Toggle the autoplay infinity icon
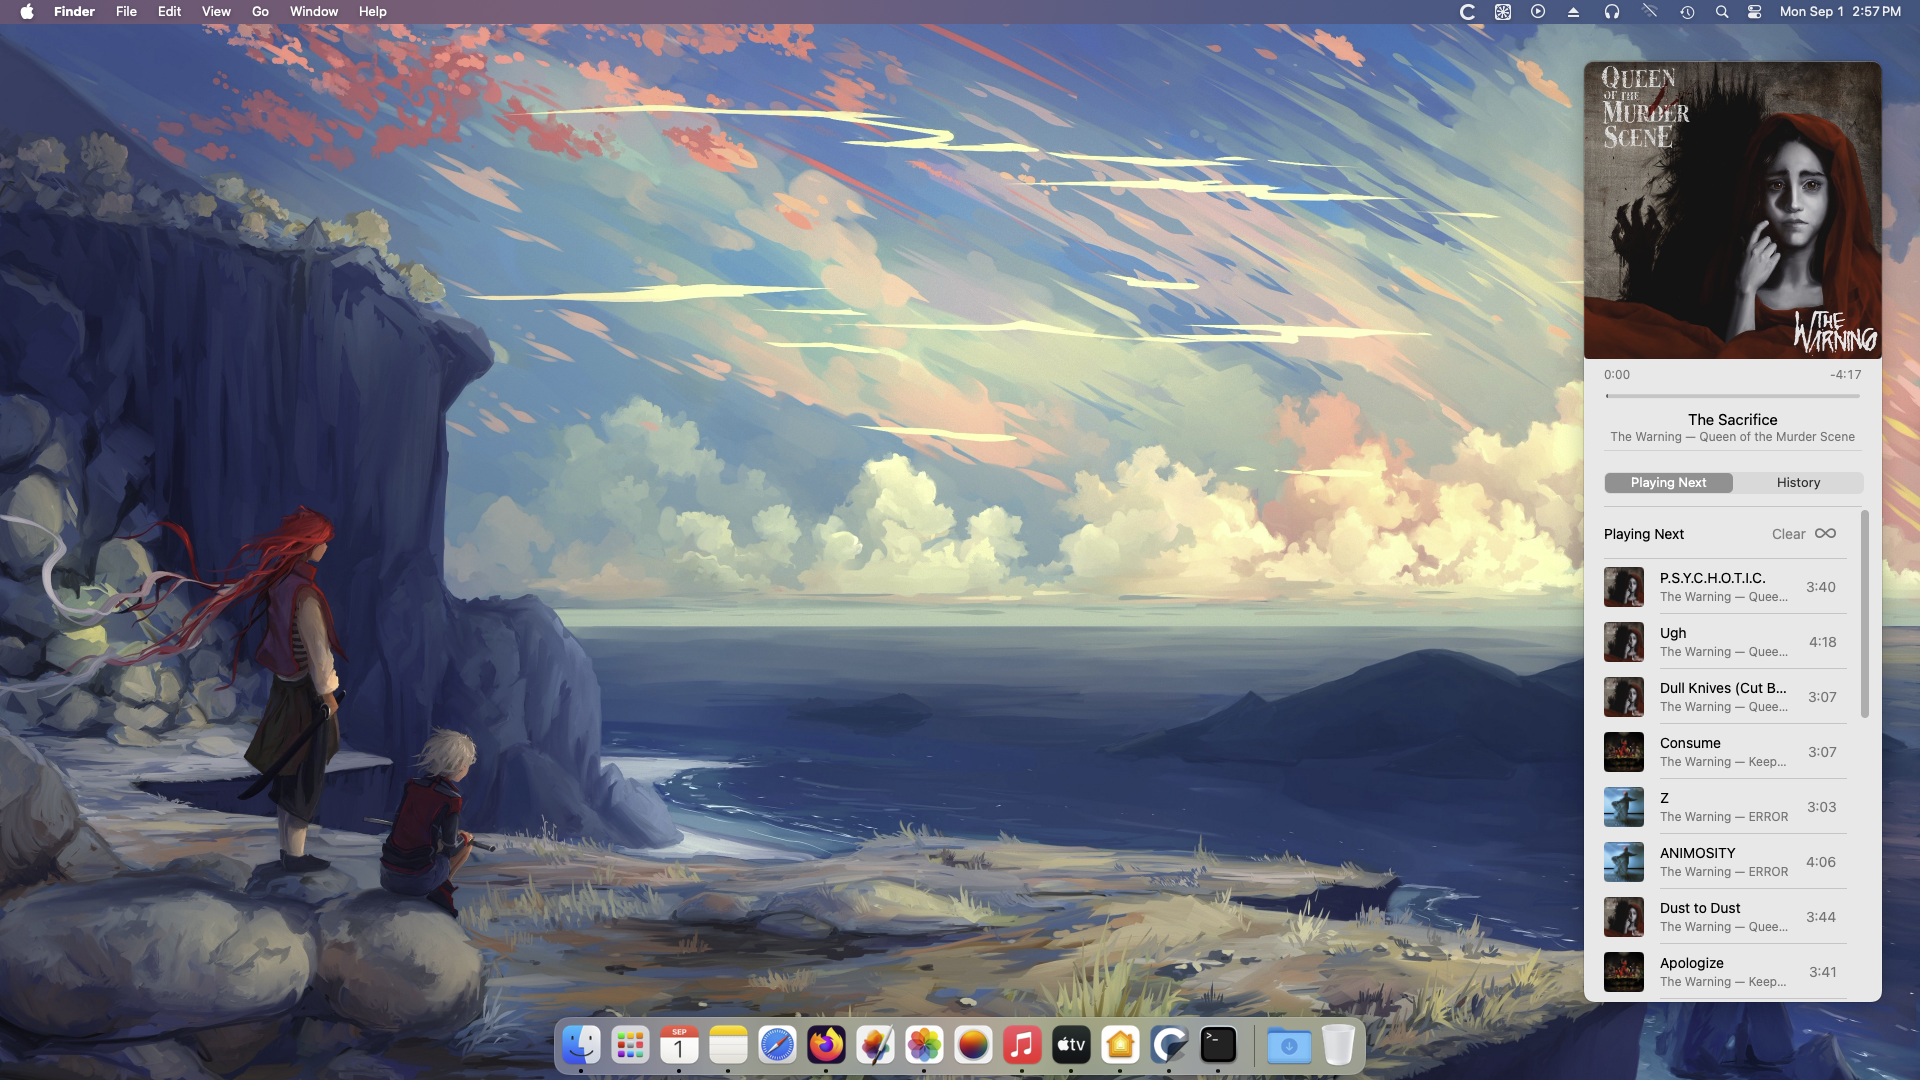 pyautogui.click(x=1825, y=534)
